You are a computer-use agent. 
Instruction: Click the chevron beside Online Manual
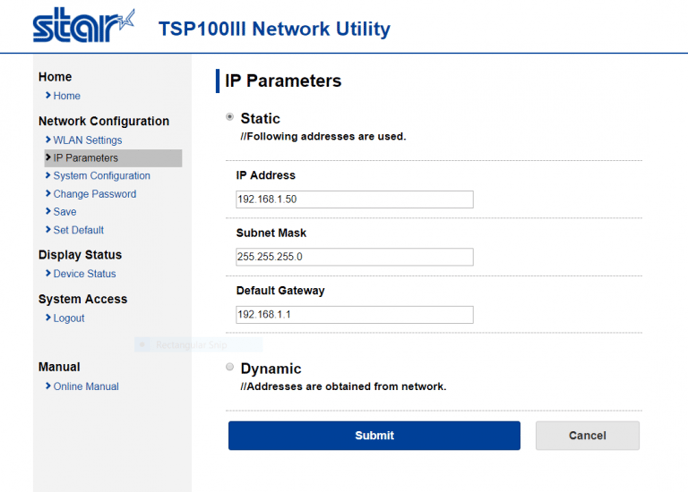pos(48,386)
